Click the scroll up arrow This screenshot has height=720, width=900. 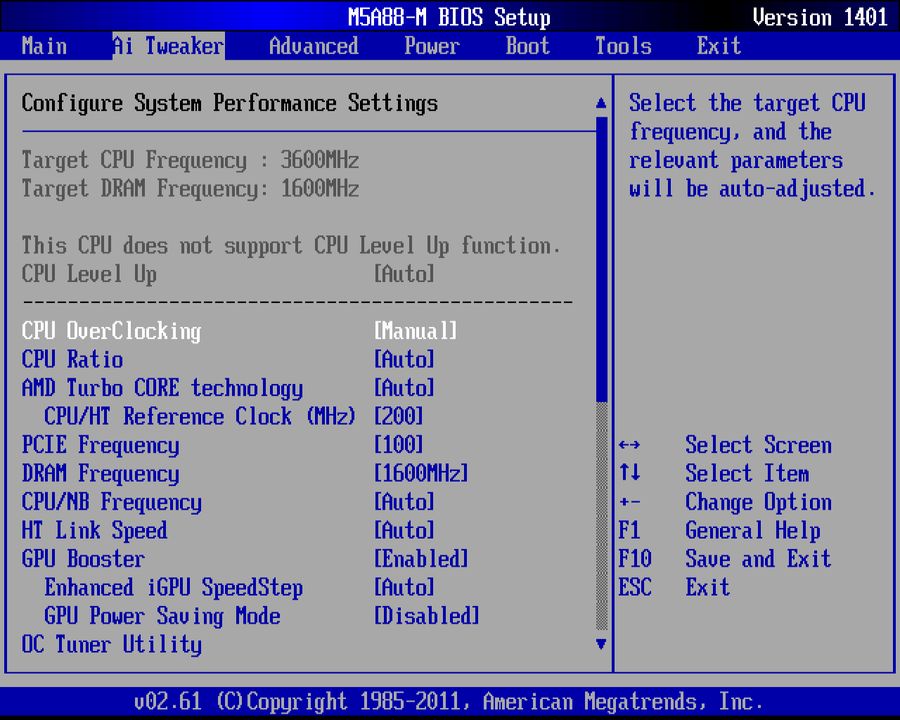601,103
